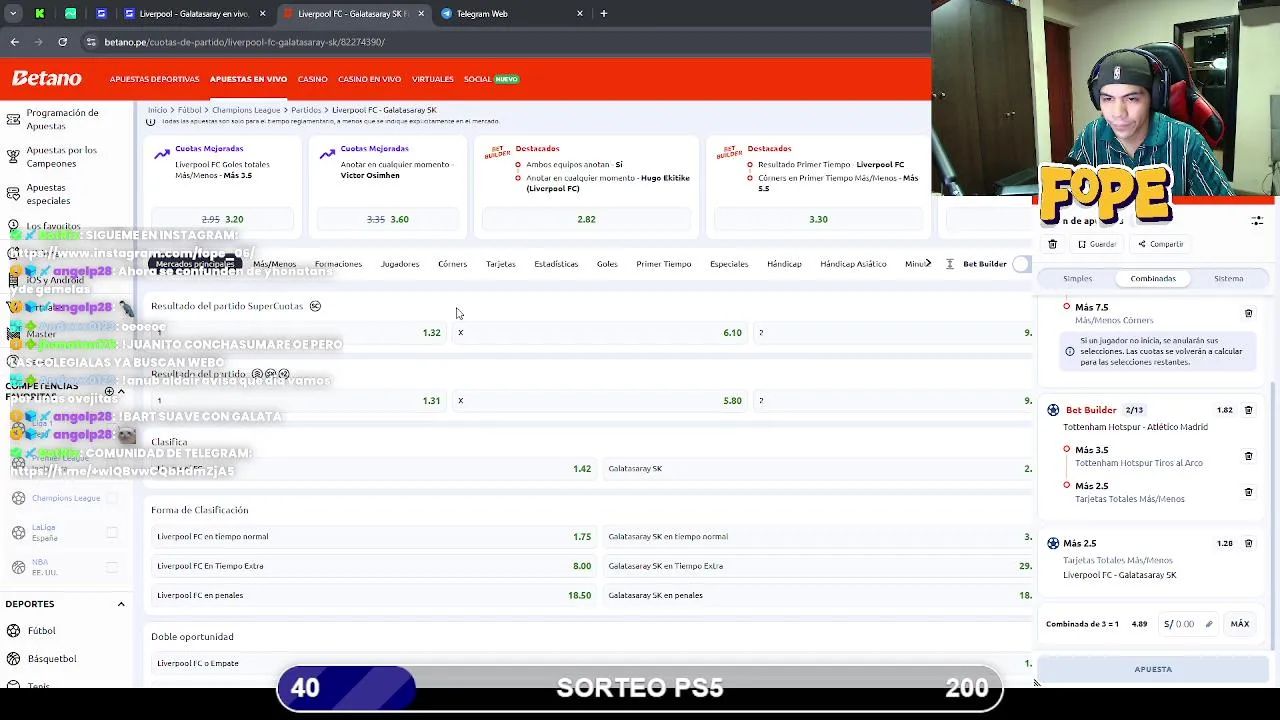The width and height of the screenshot is (1280, 720).
Task: Select the Destacados Bet Builder odds 2.82
Action: point(586,219)
